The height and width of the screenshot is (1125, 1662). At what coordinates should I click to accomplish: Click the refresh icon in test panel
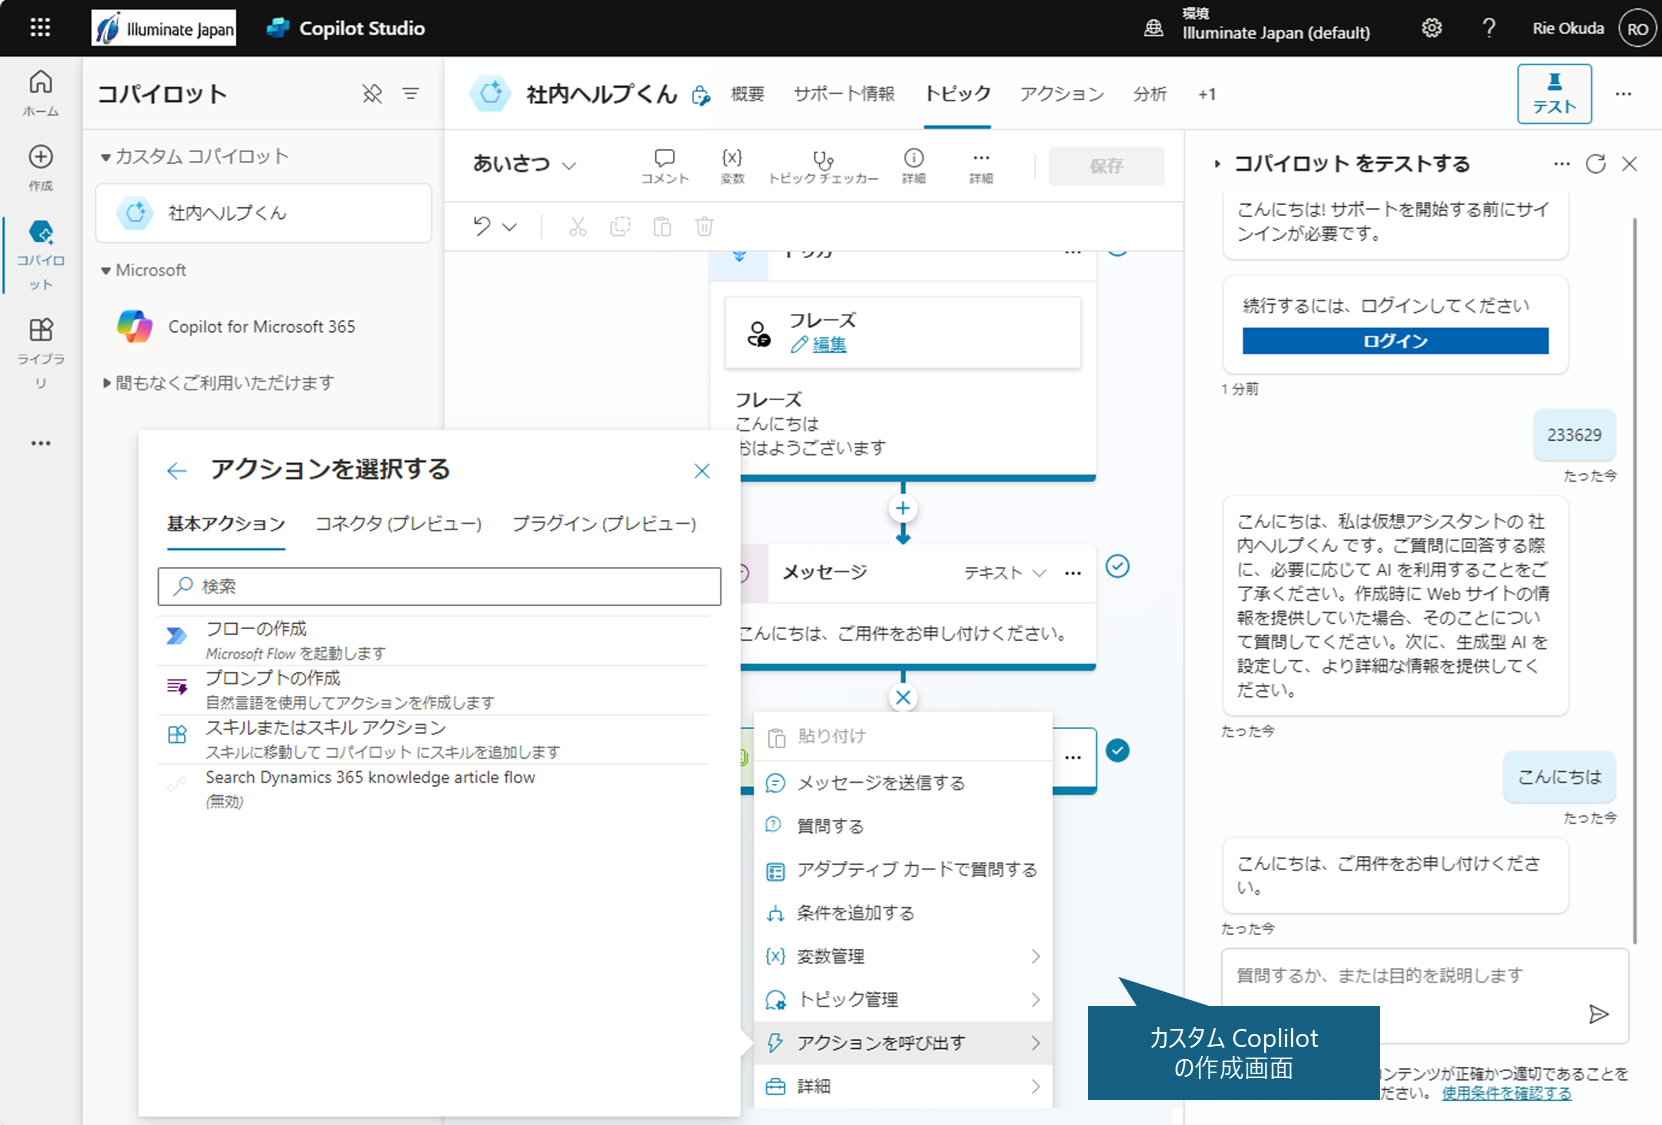1595,164
